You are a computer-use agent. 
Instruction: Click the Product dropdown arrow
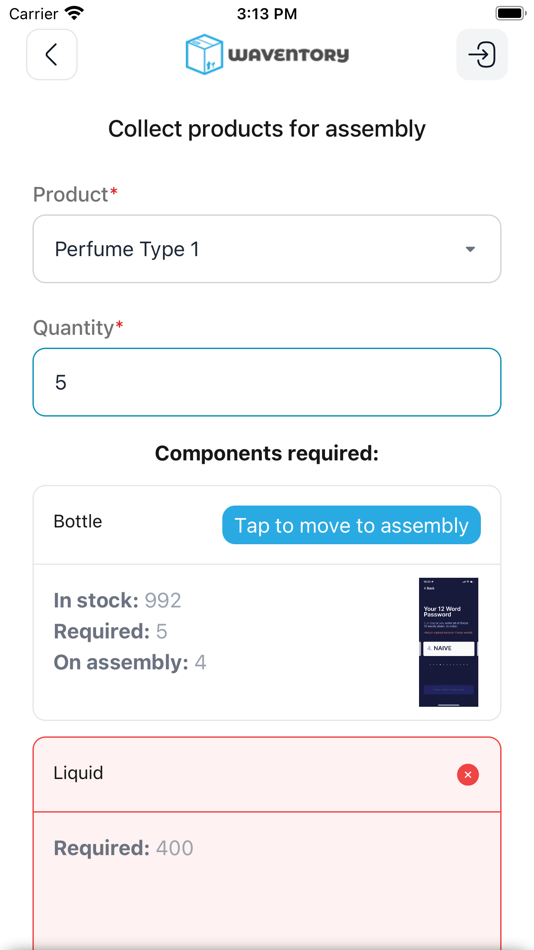tap(470, 250)
